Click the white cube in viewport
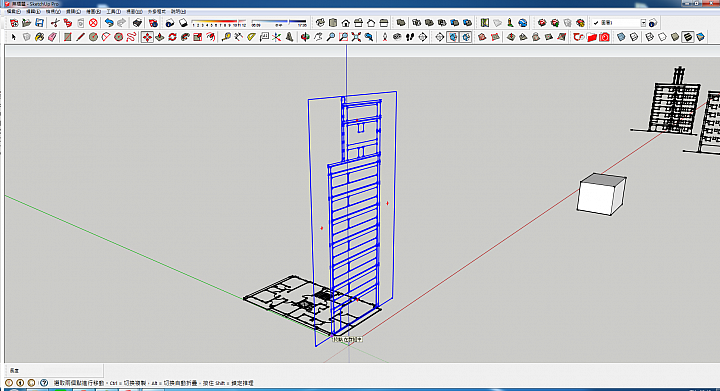 coord(601,194)
